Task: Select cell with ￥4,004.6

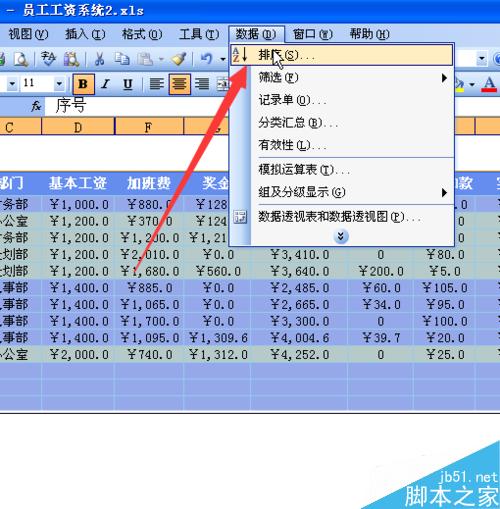Action: (299, 338)
